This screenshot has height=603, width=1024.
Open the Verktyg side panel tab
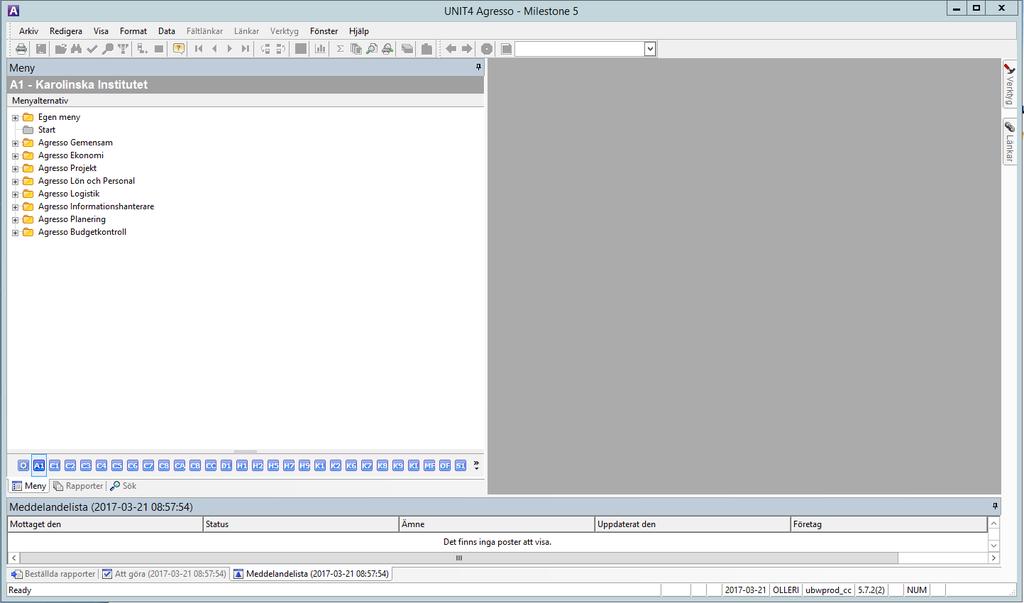(x=1010, y=84)
